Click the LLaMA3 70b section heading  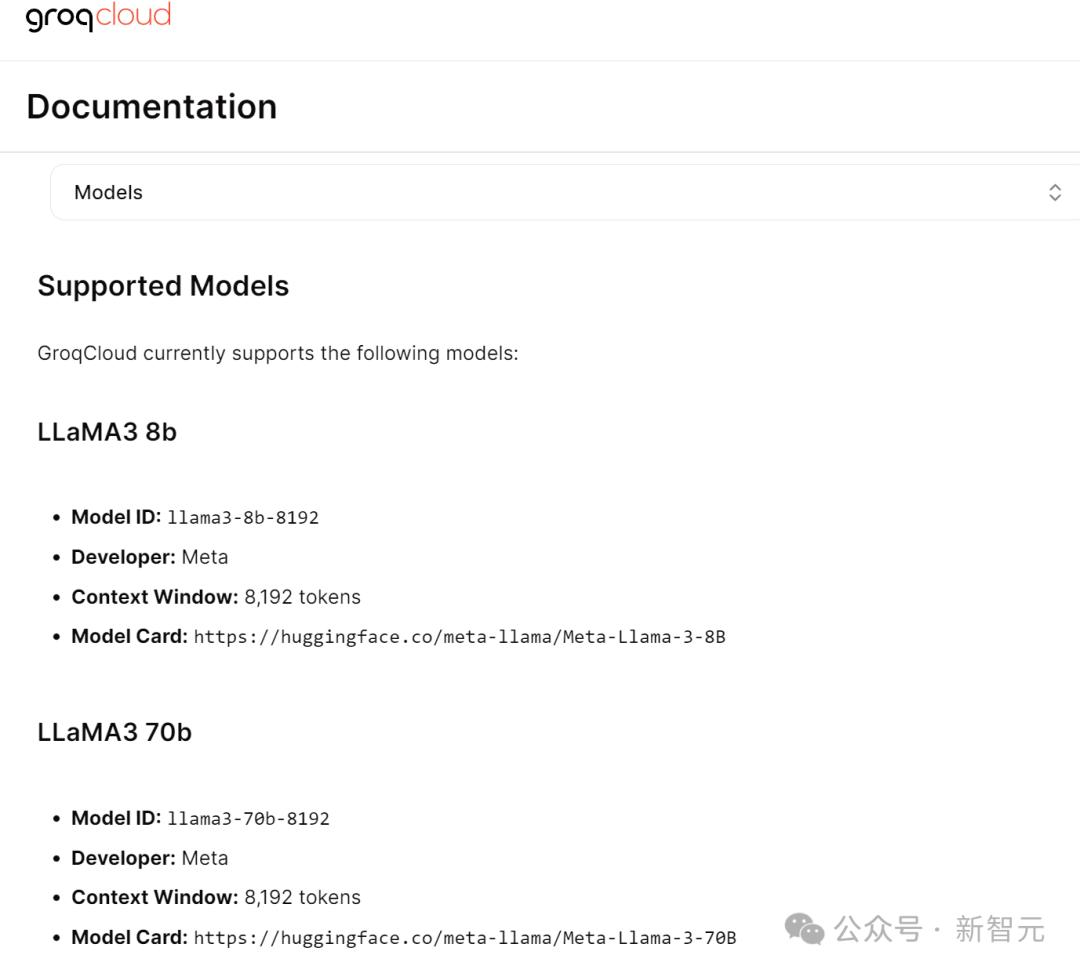pos(114,732)
